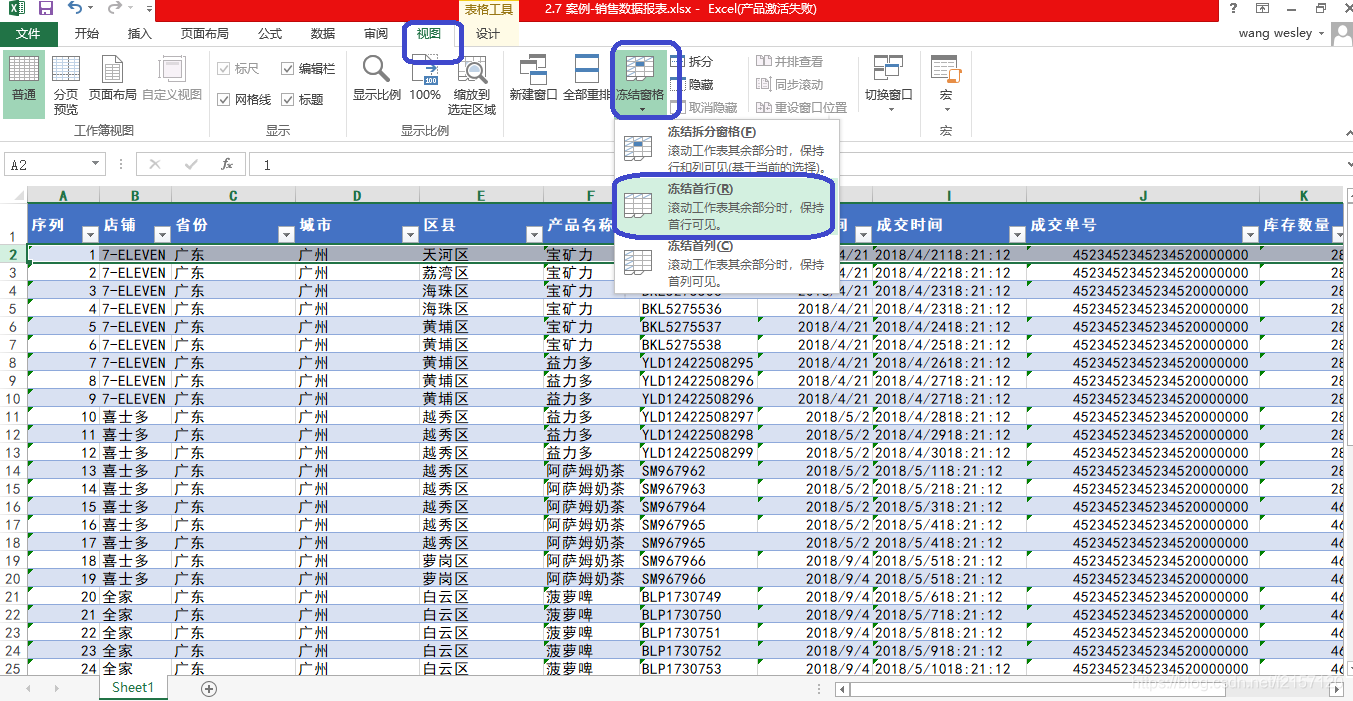The width and height of the screenshot is (1353, 701).
Task: Set zoom to 100%
Action: (x=425, y=79)
